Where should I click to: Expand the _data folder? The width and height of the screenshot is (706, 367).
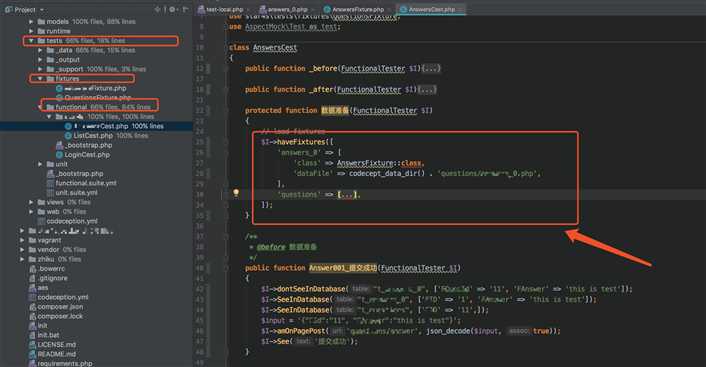point(40,50)
